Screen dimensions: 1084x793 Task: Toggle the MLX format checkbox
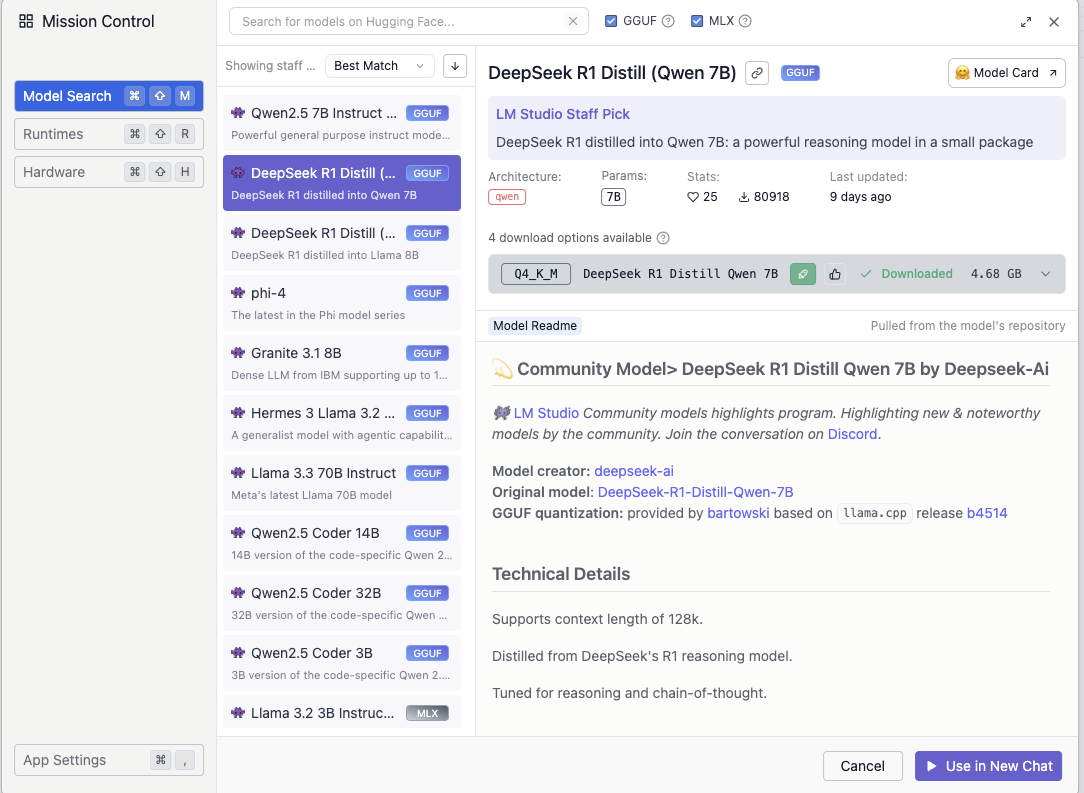coord(697,21)
